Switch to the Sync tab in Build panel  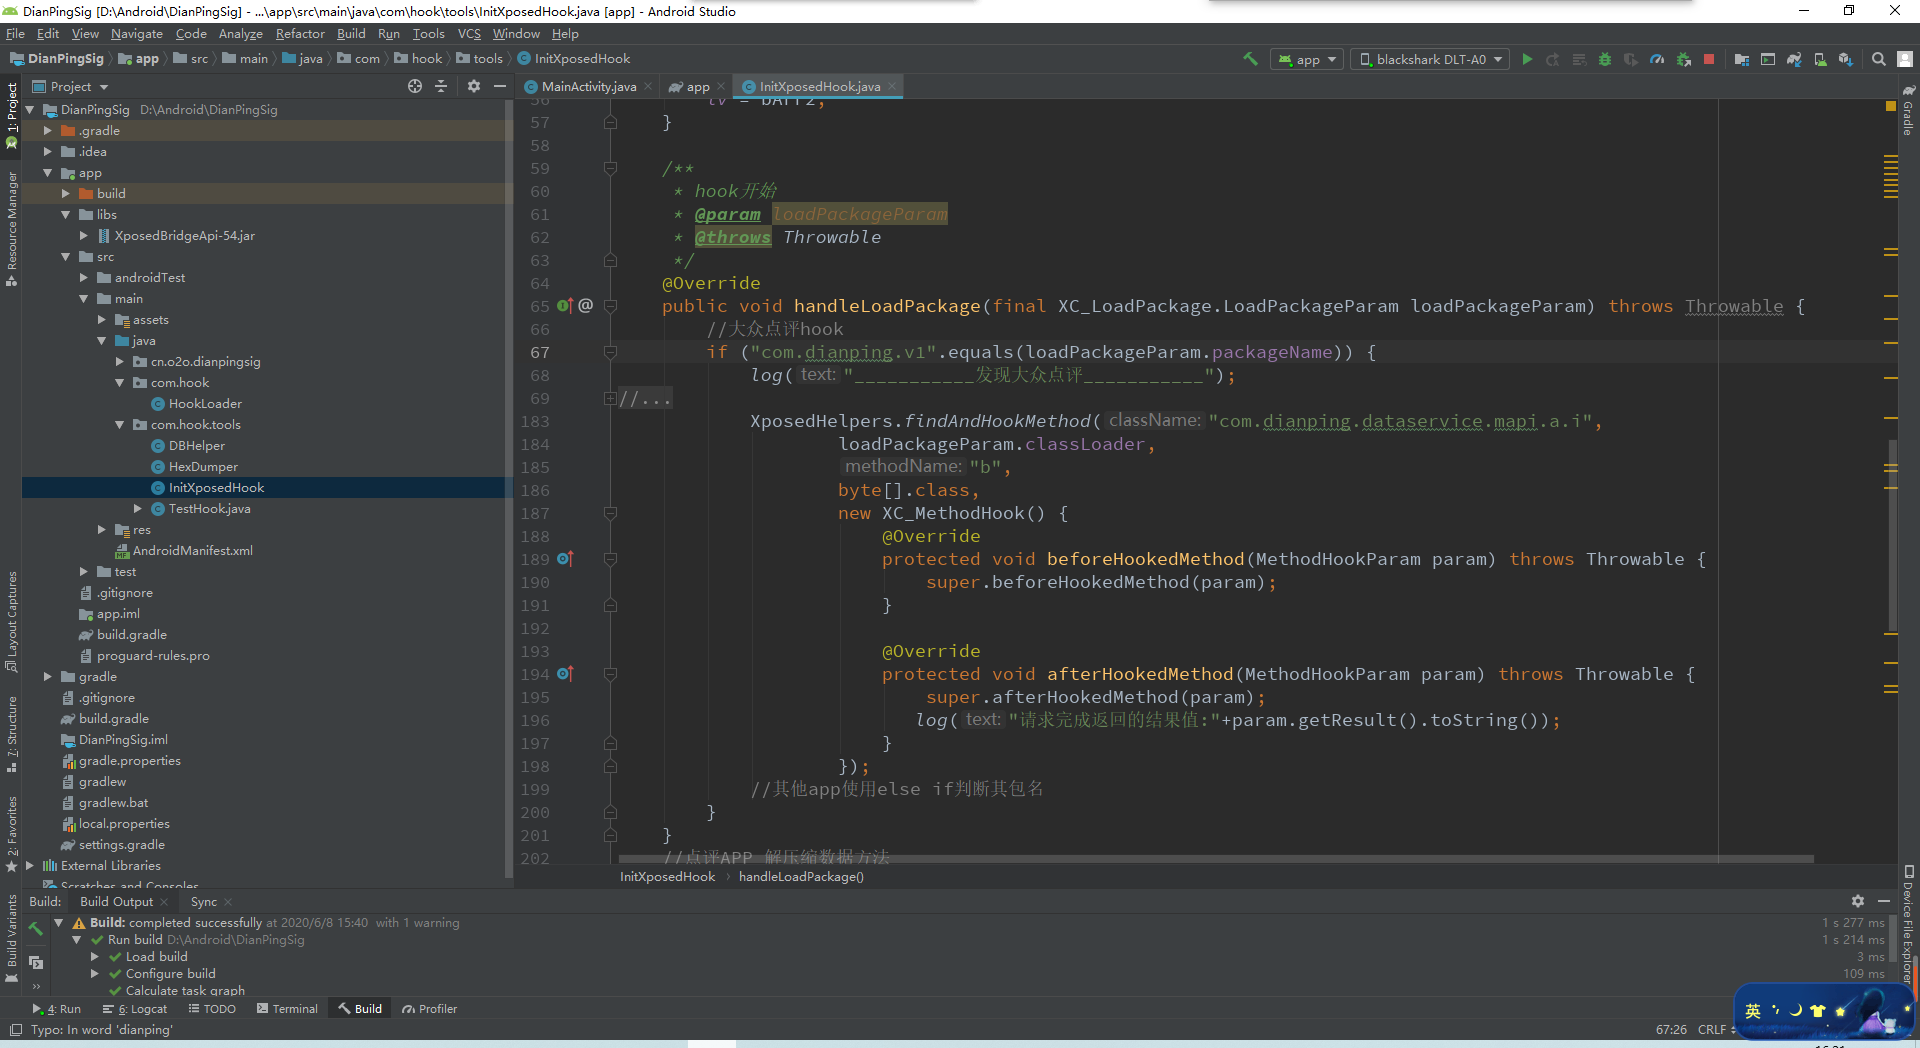click(x=204, y=902)
